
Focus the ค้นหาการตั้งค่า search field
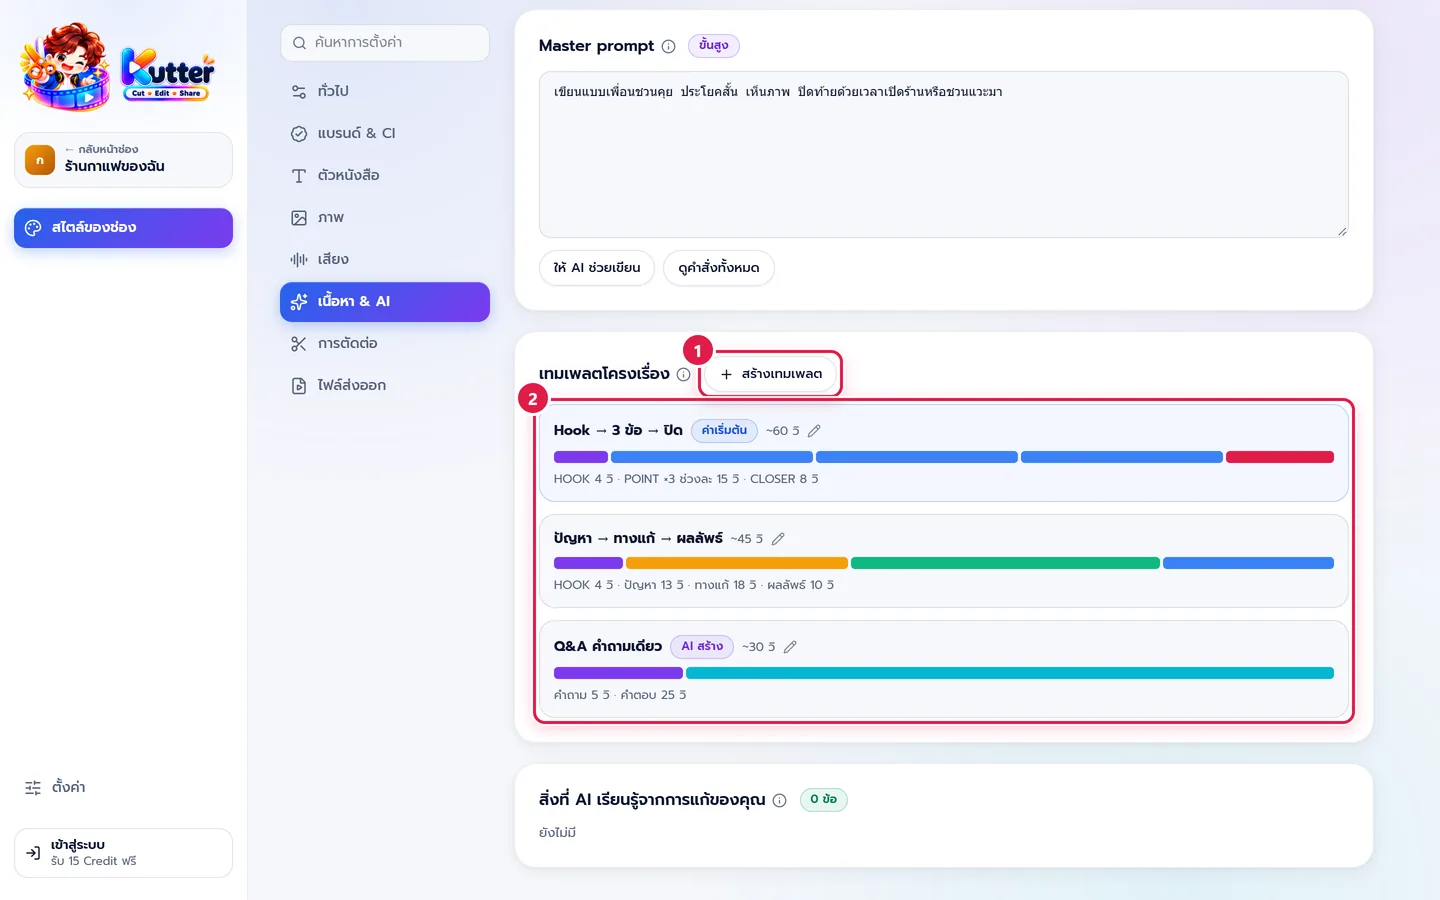point(385,43)
